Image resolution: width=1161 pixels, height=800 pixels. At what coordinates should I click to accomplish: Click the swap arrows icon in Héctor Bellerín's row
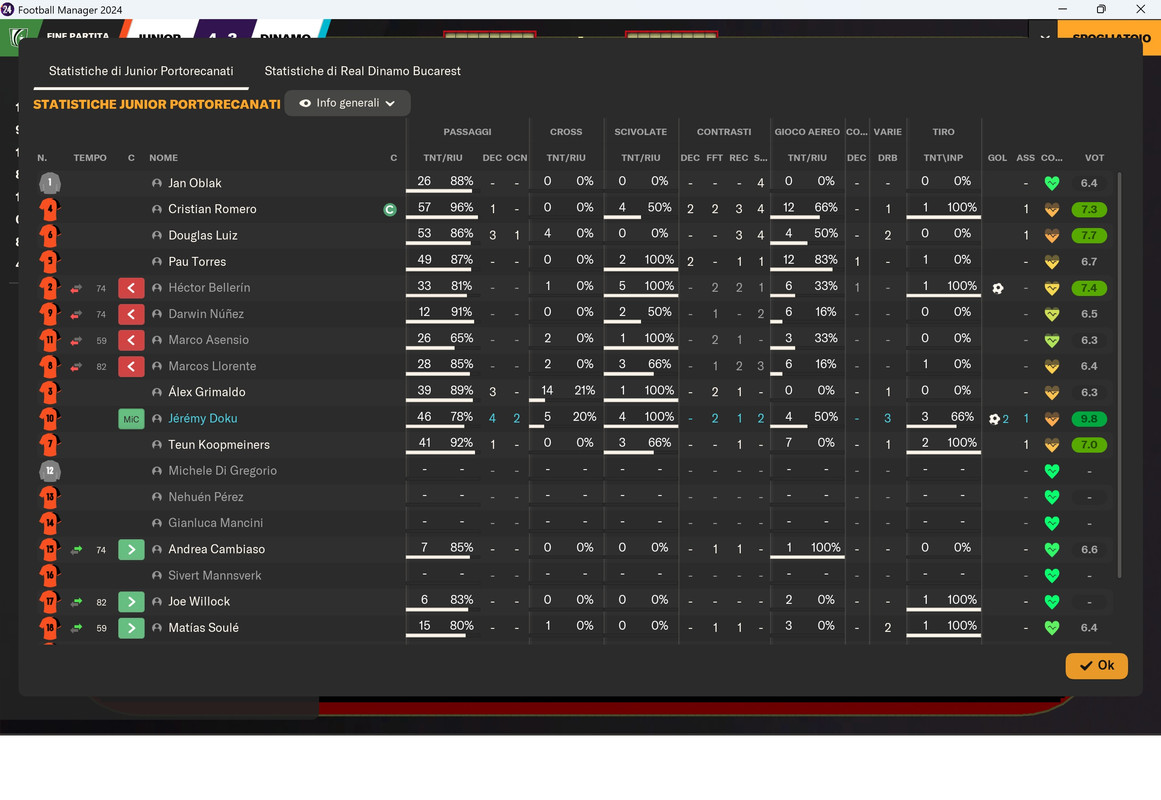point(76,288)
